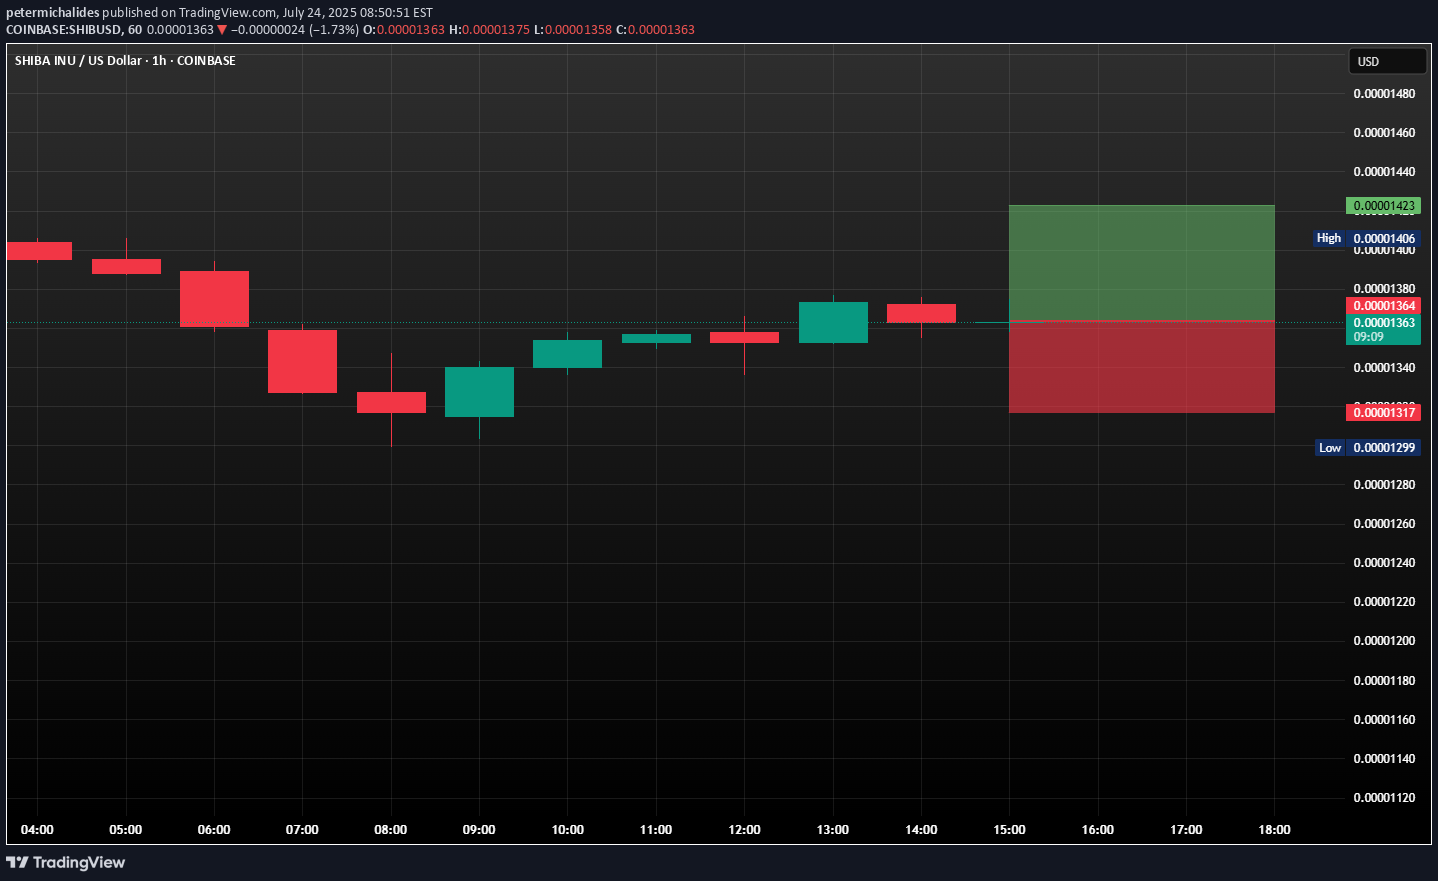Click the 0.00001260 price axis label
The width and height of the screenshot is (1438, 881).
[1384, 524]
